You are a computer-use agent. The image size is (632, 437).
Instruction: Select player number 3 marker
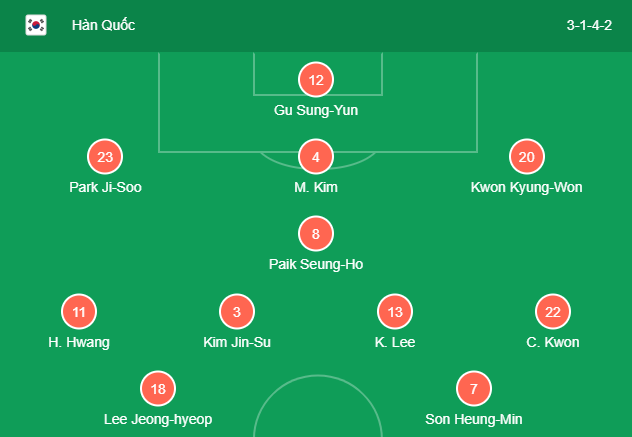tap(237, 312)
